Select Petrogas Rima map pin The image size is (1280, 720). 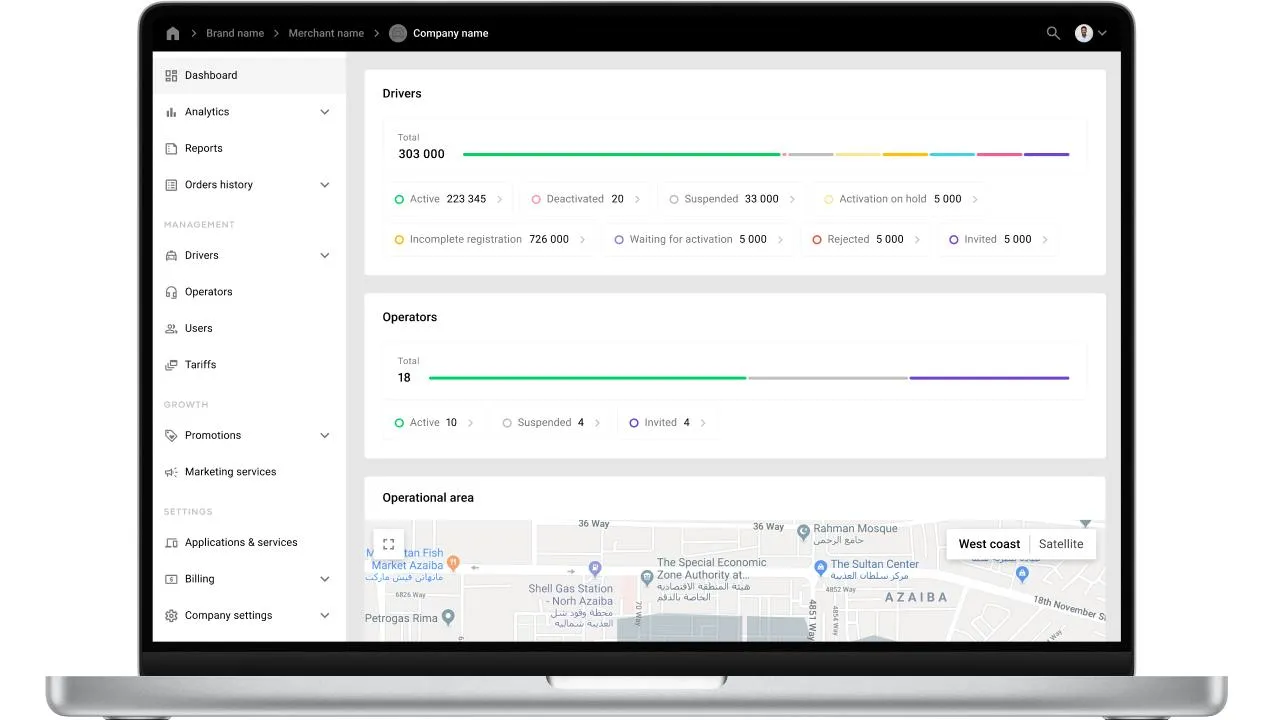(448, 617)
